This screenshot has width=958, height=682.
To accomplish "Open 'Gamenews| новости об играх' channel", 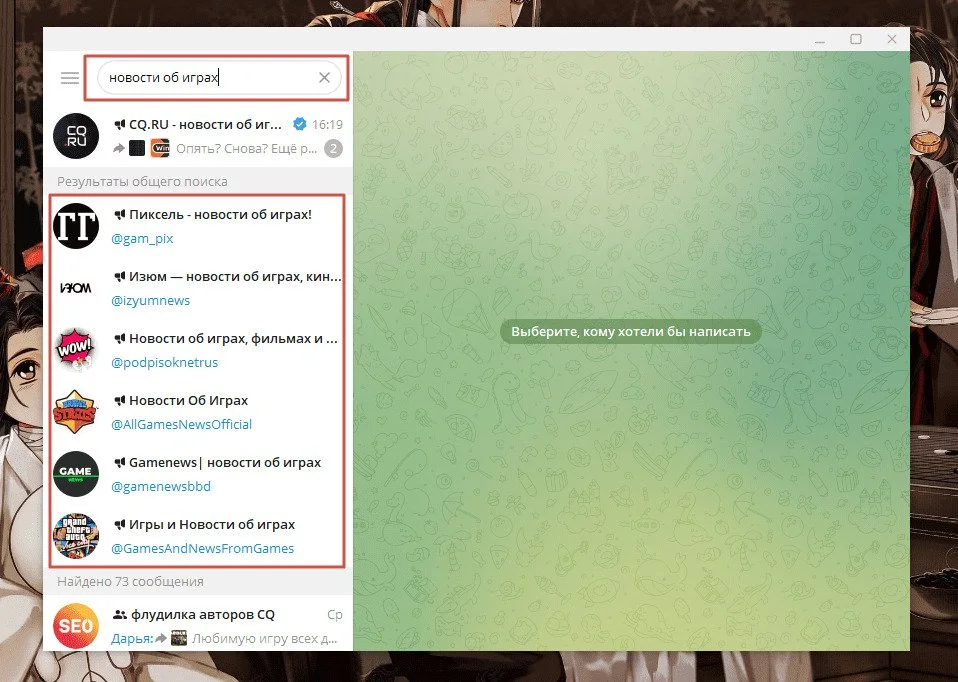I will tap(198, 474).
